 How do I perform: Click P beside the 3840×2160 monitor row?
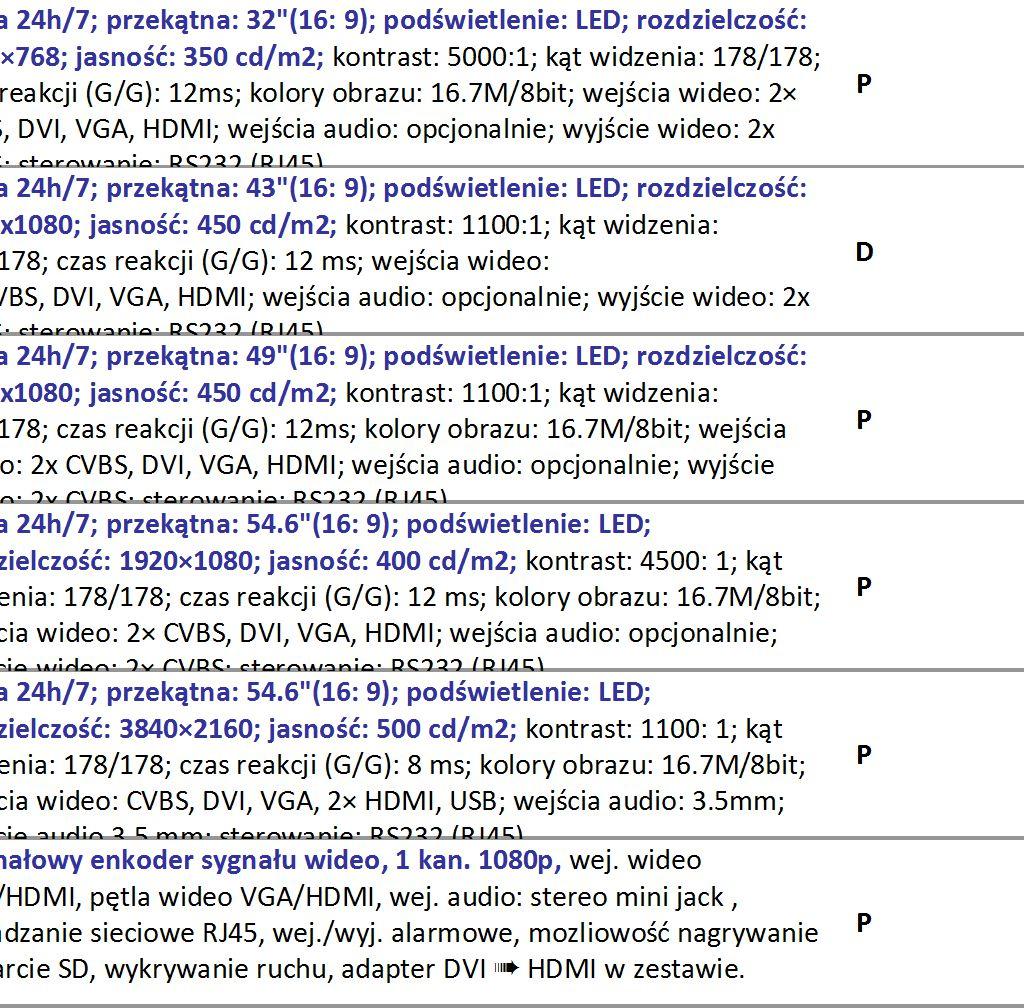pyautogui.click(x=863, y=755)
